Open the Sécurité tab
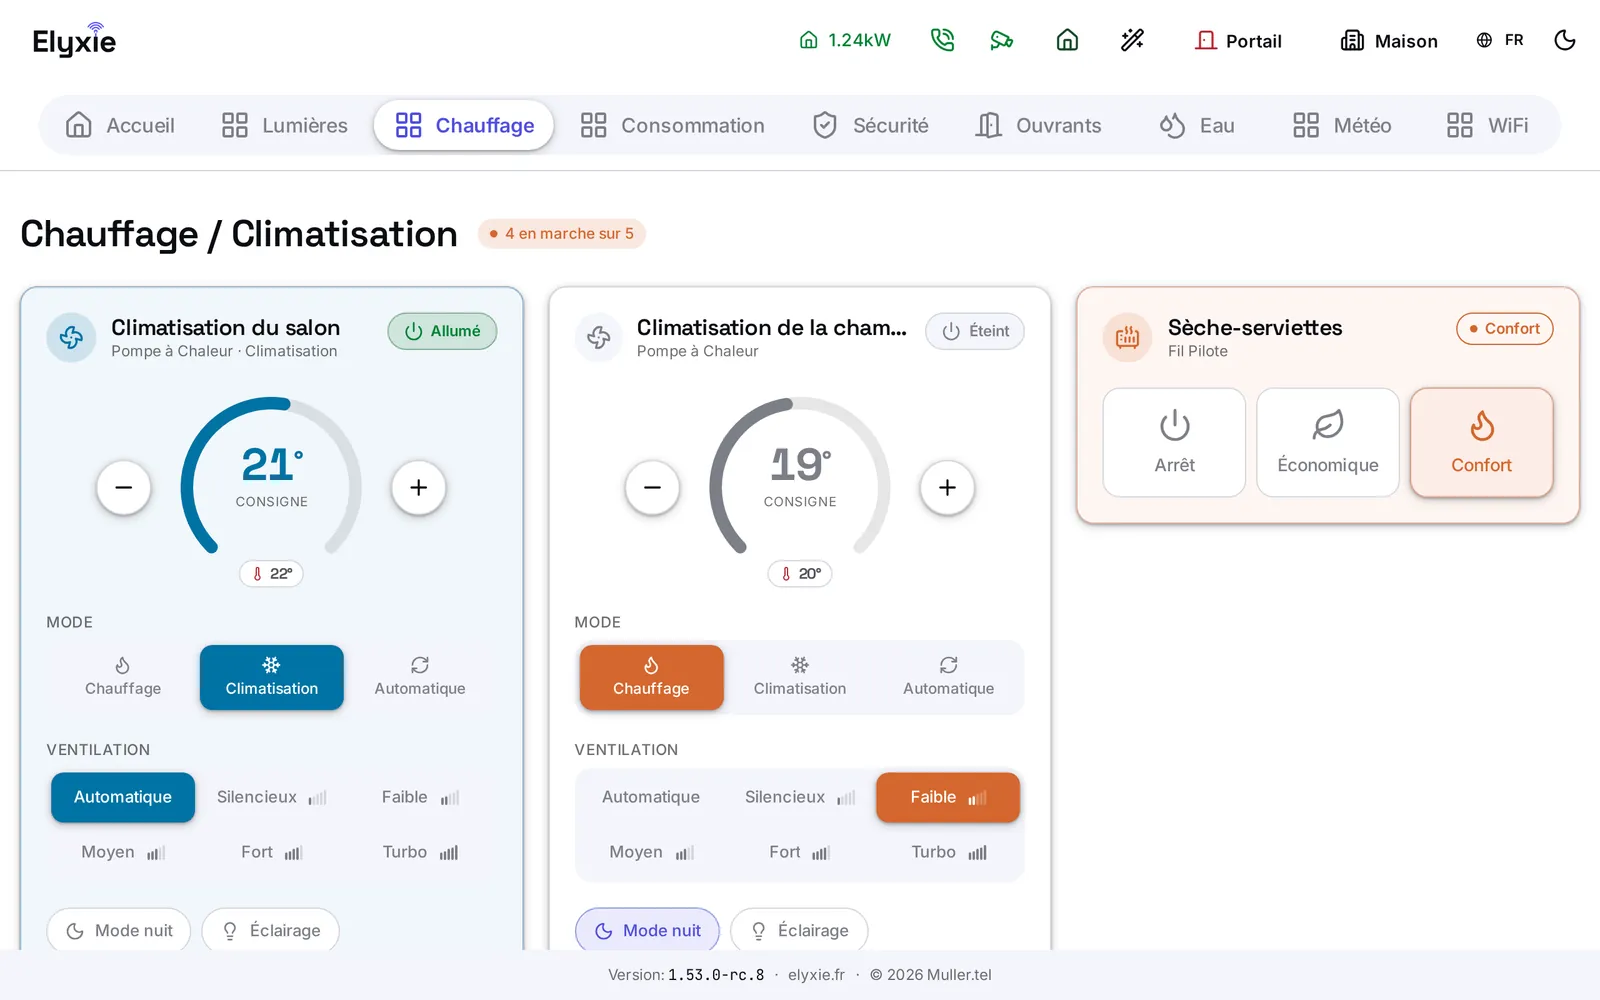Image resolution: width=1600 pixels, height=1000 pixels. tap(871, 125)
